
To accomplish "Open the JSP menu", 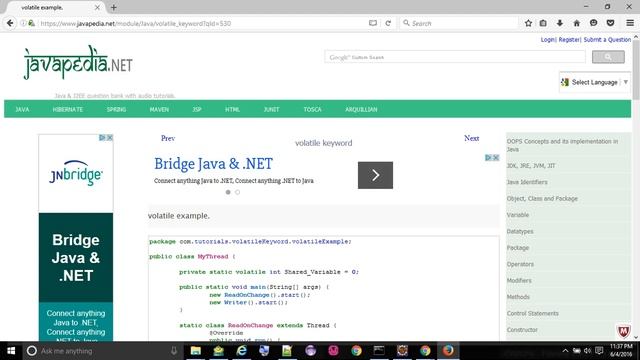I will (197, 109).
